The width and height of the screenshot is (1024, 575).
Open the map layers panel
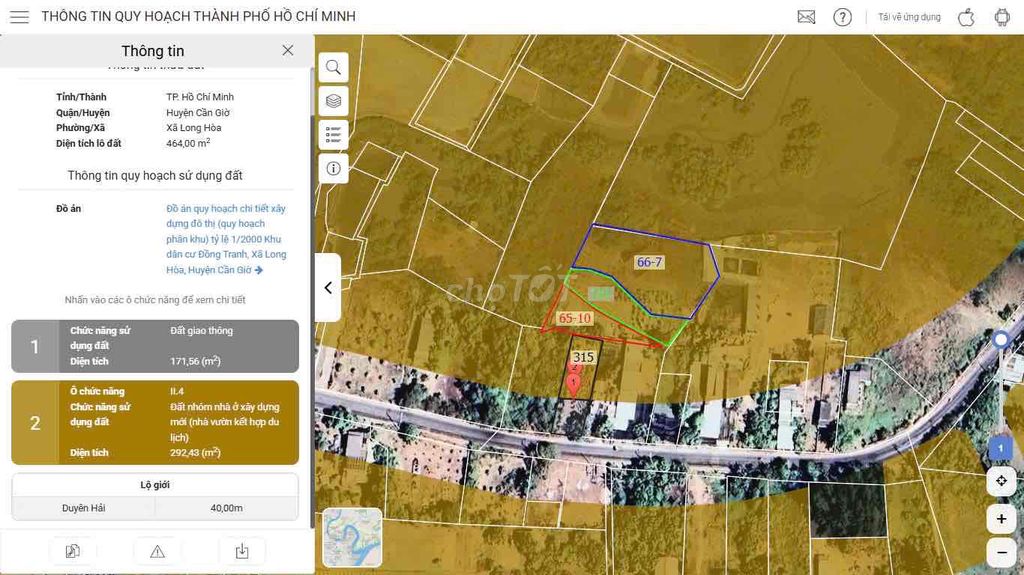pyautogui.click(x=333, y=101)
